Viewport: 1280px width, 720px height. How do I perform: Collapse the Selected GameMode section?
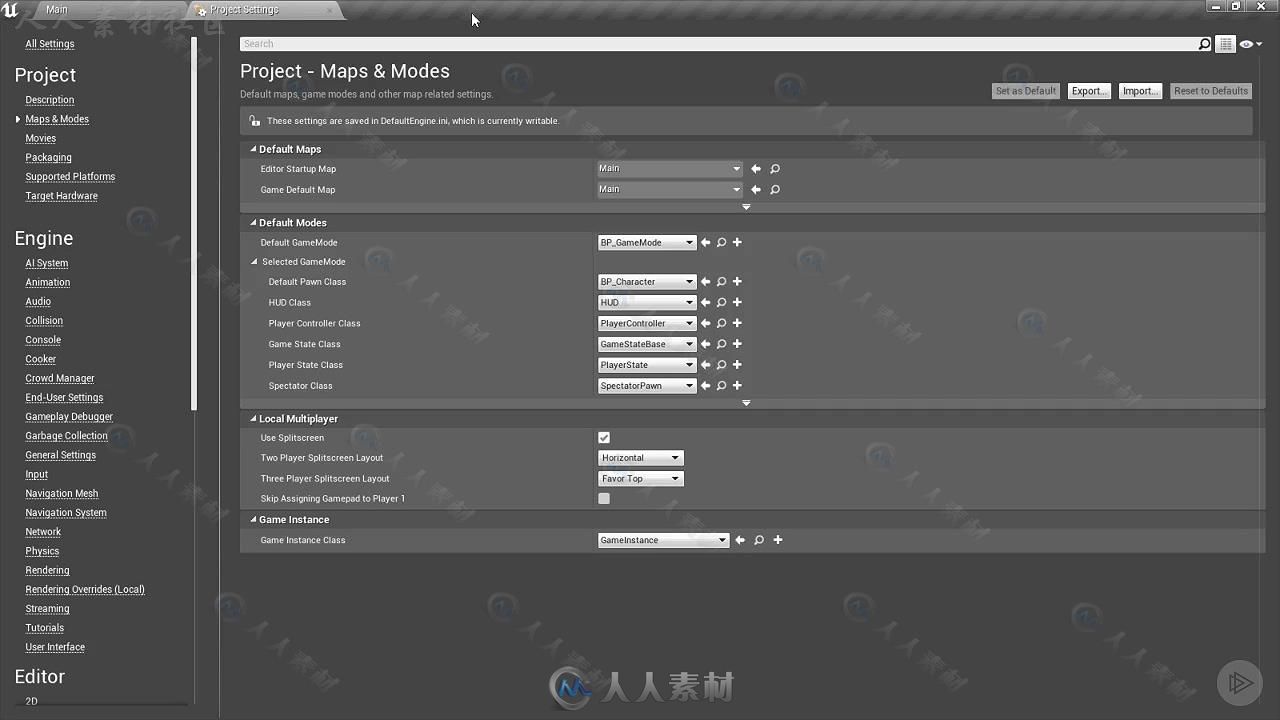coord(254,262)
